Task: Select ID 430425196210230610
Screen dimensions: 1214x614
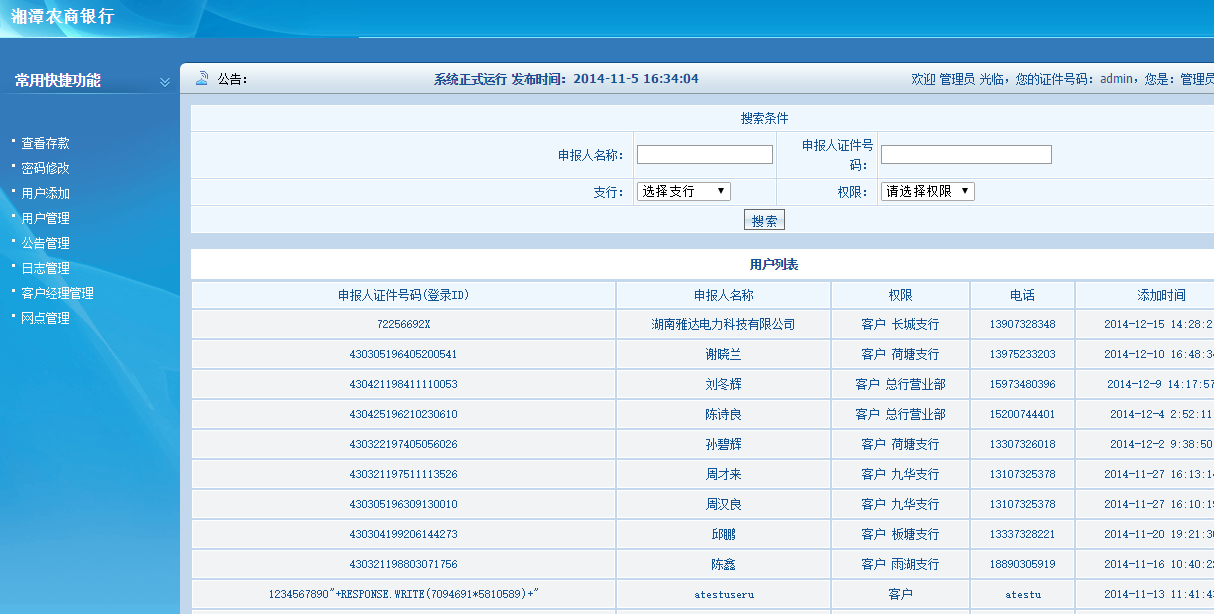Action: click(404, 415)
